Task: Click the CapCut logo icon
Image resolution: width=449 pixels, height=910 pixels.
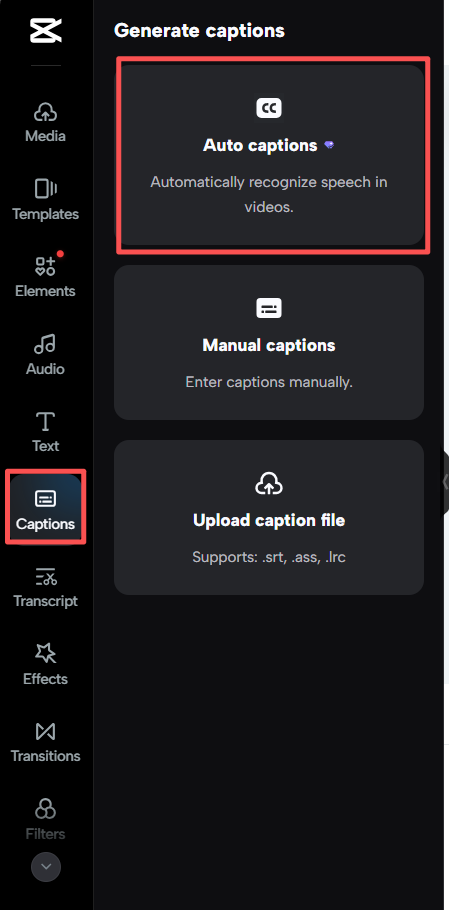Action: click(x=46, y=30)
